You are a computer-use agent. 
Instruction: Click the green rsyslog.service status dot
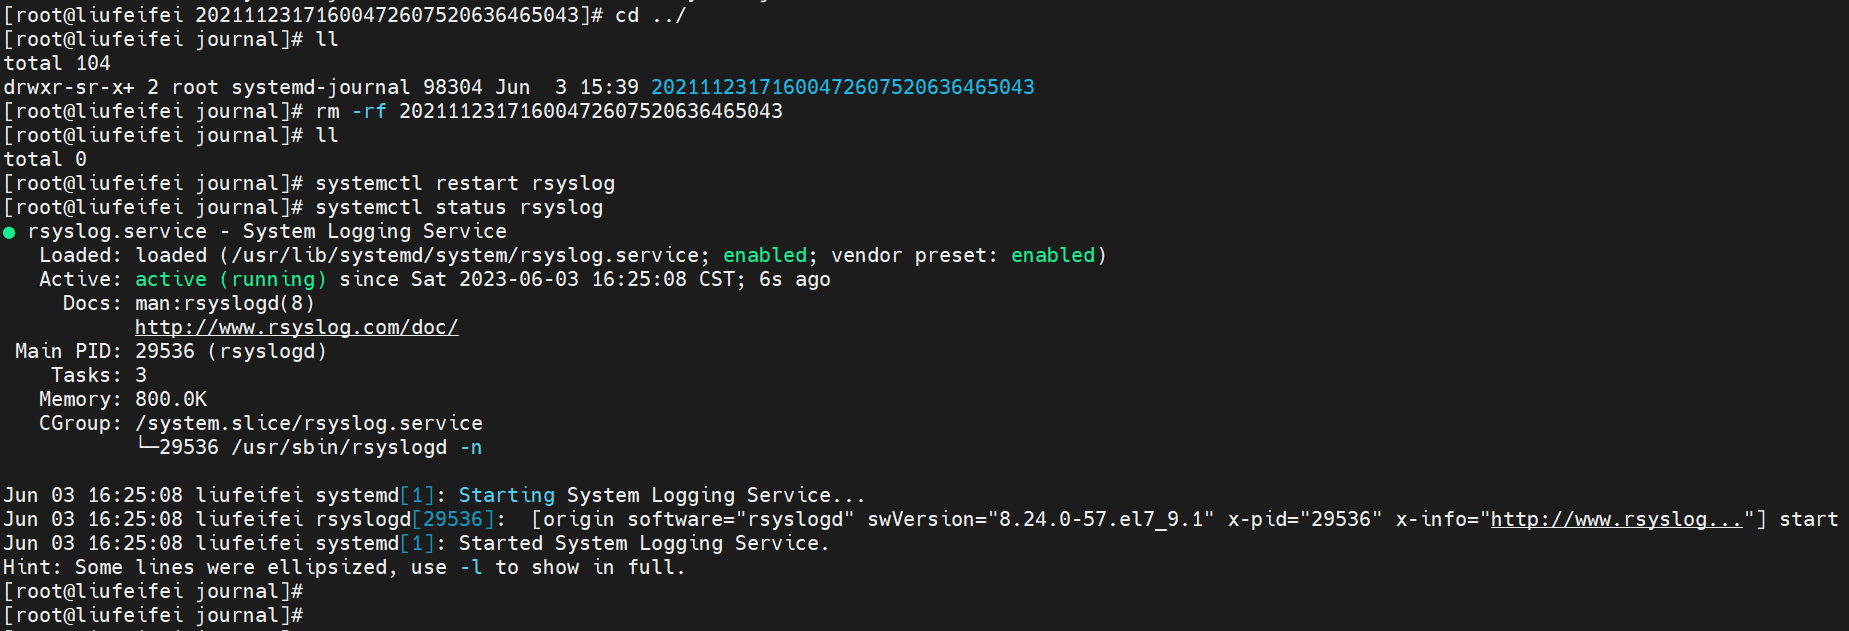[9, 233]
